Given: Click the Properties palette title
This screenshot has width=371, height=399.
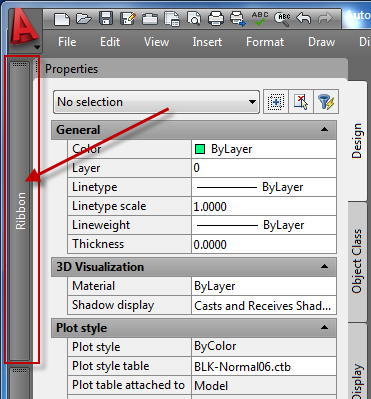Looking at the screenshot, I should pos(71,69).
